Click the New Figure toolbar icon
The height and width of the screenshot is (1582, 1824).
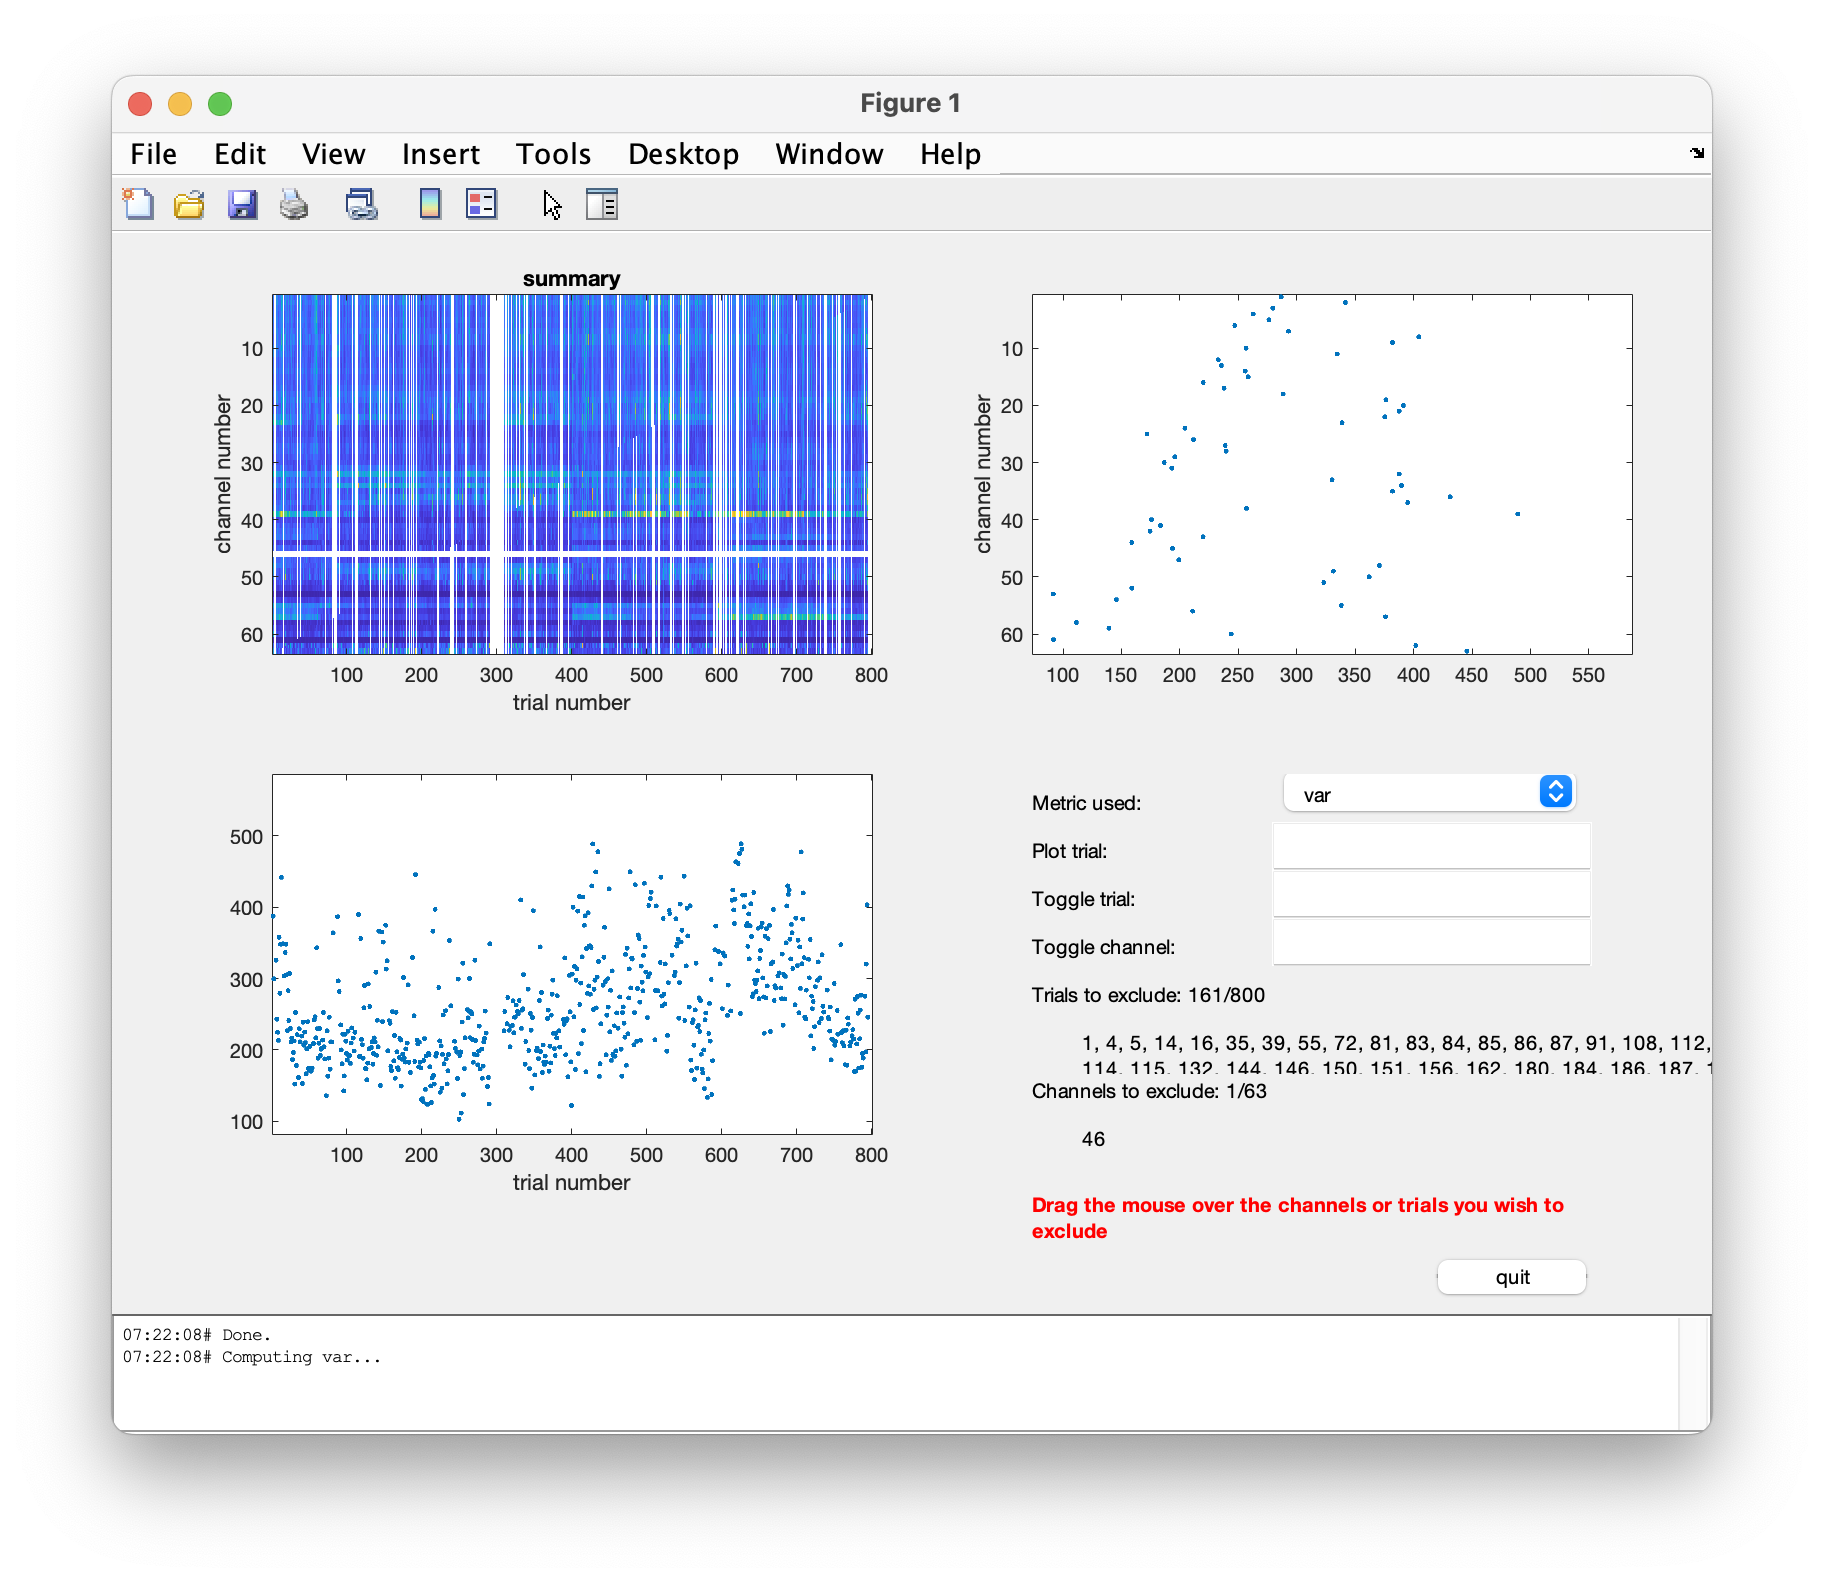click(138, 204)
